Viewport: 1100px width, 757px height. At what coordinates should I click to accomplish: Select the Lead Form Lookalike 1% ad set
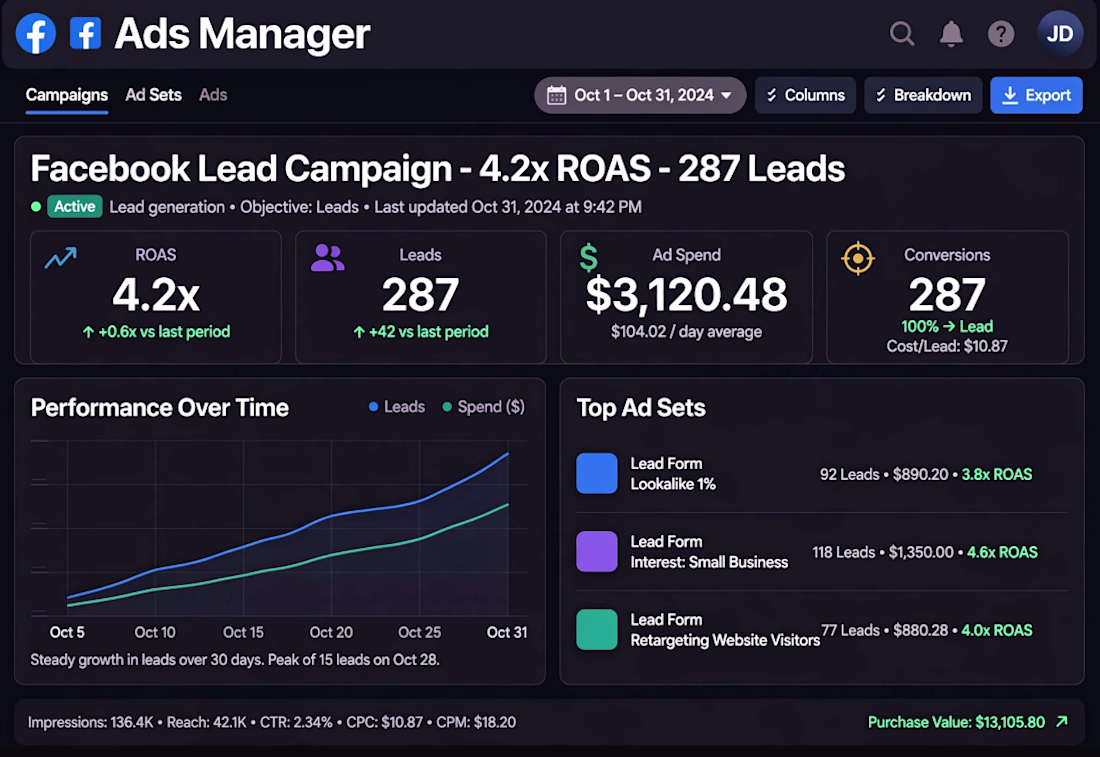821,474
